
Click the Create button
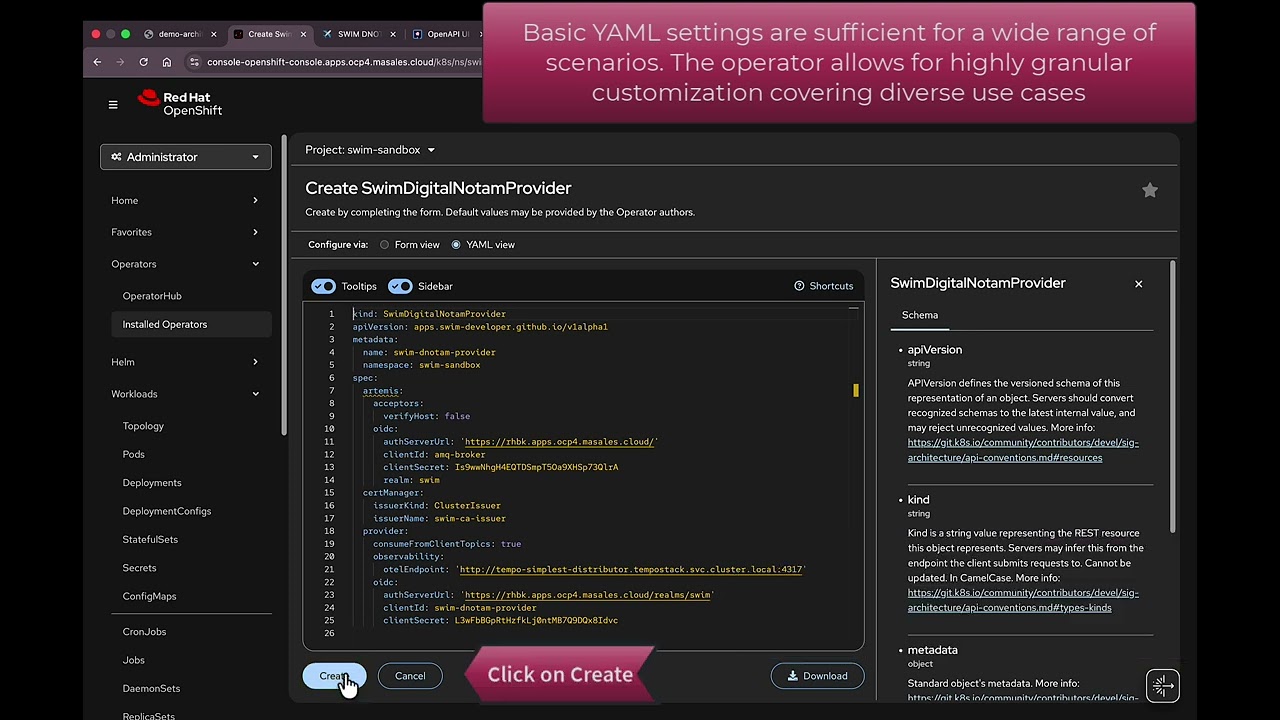334,676
